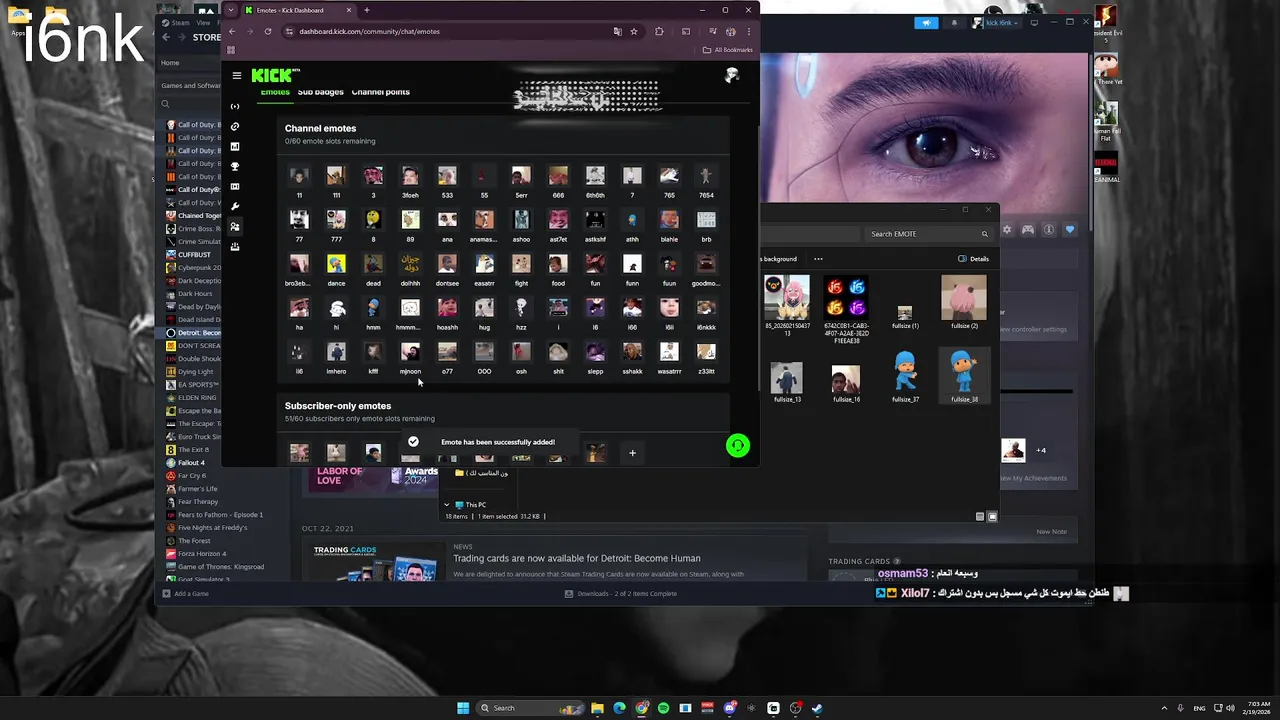Go back in the Chrome browser

[232, 31]
